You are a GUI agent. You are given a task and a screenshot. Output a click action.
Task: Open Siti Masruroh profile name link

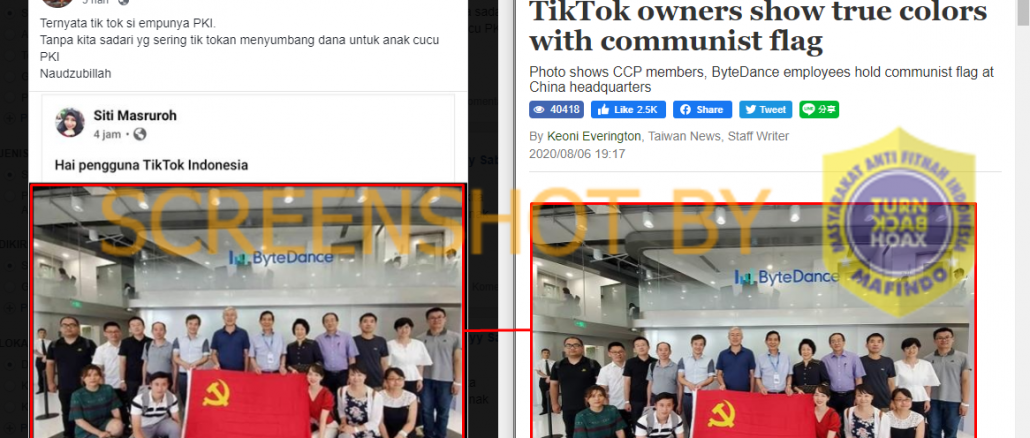click(135, 116)
